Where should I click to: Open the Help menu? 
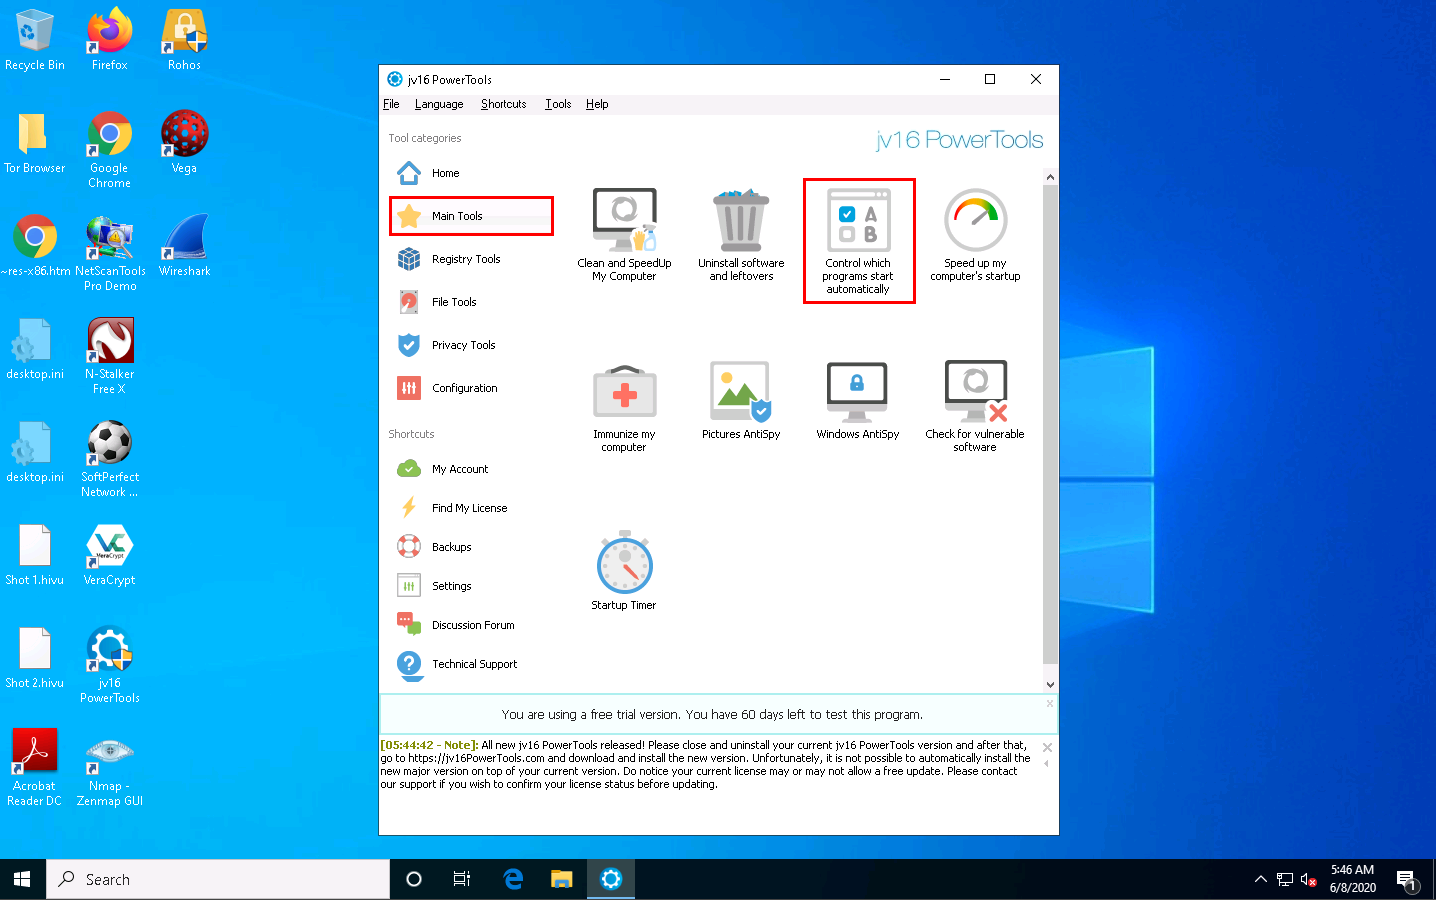tap(597, 104)
